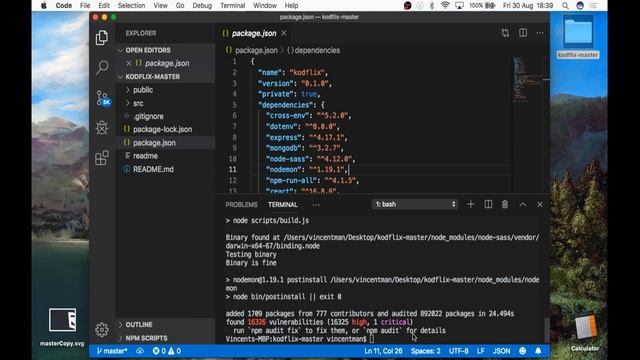Open the Source Control view

102,98
